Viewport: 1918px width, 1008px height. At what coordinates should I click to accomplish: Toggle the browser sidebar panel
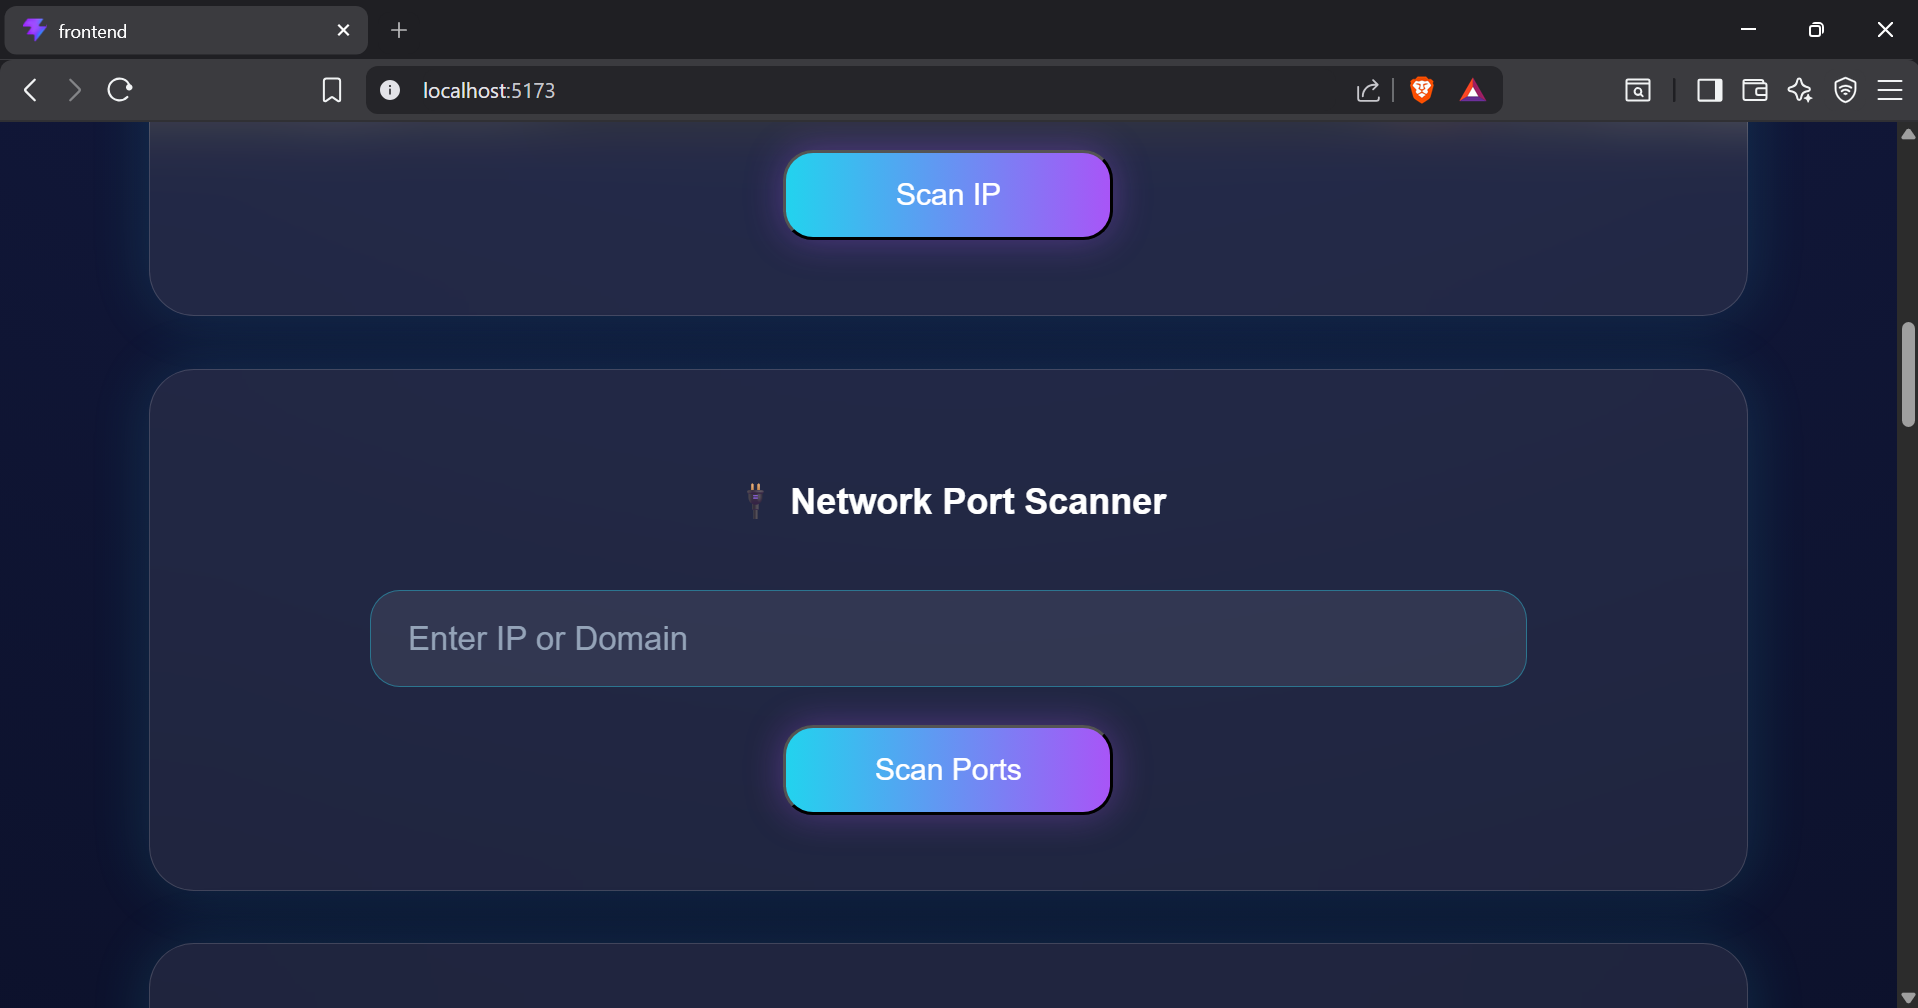[x=1709, y=90]
